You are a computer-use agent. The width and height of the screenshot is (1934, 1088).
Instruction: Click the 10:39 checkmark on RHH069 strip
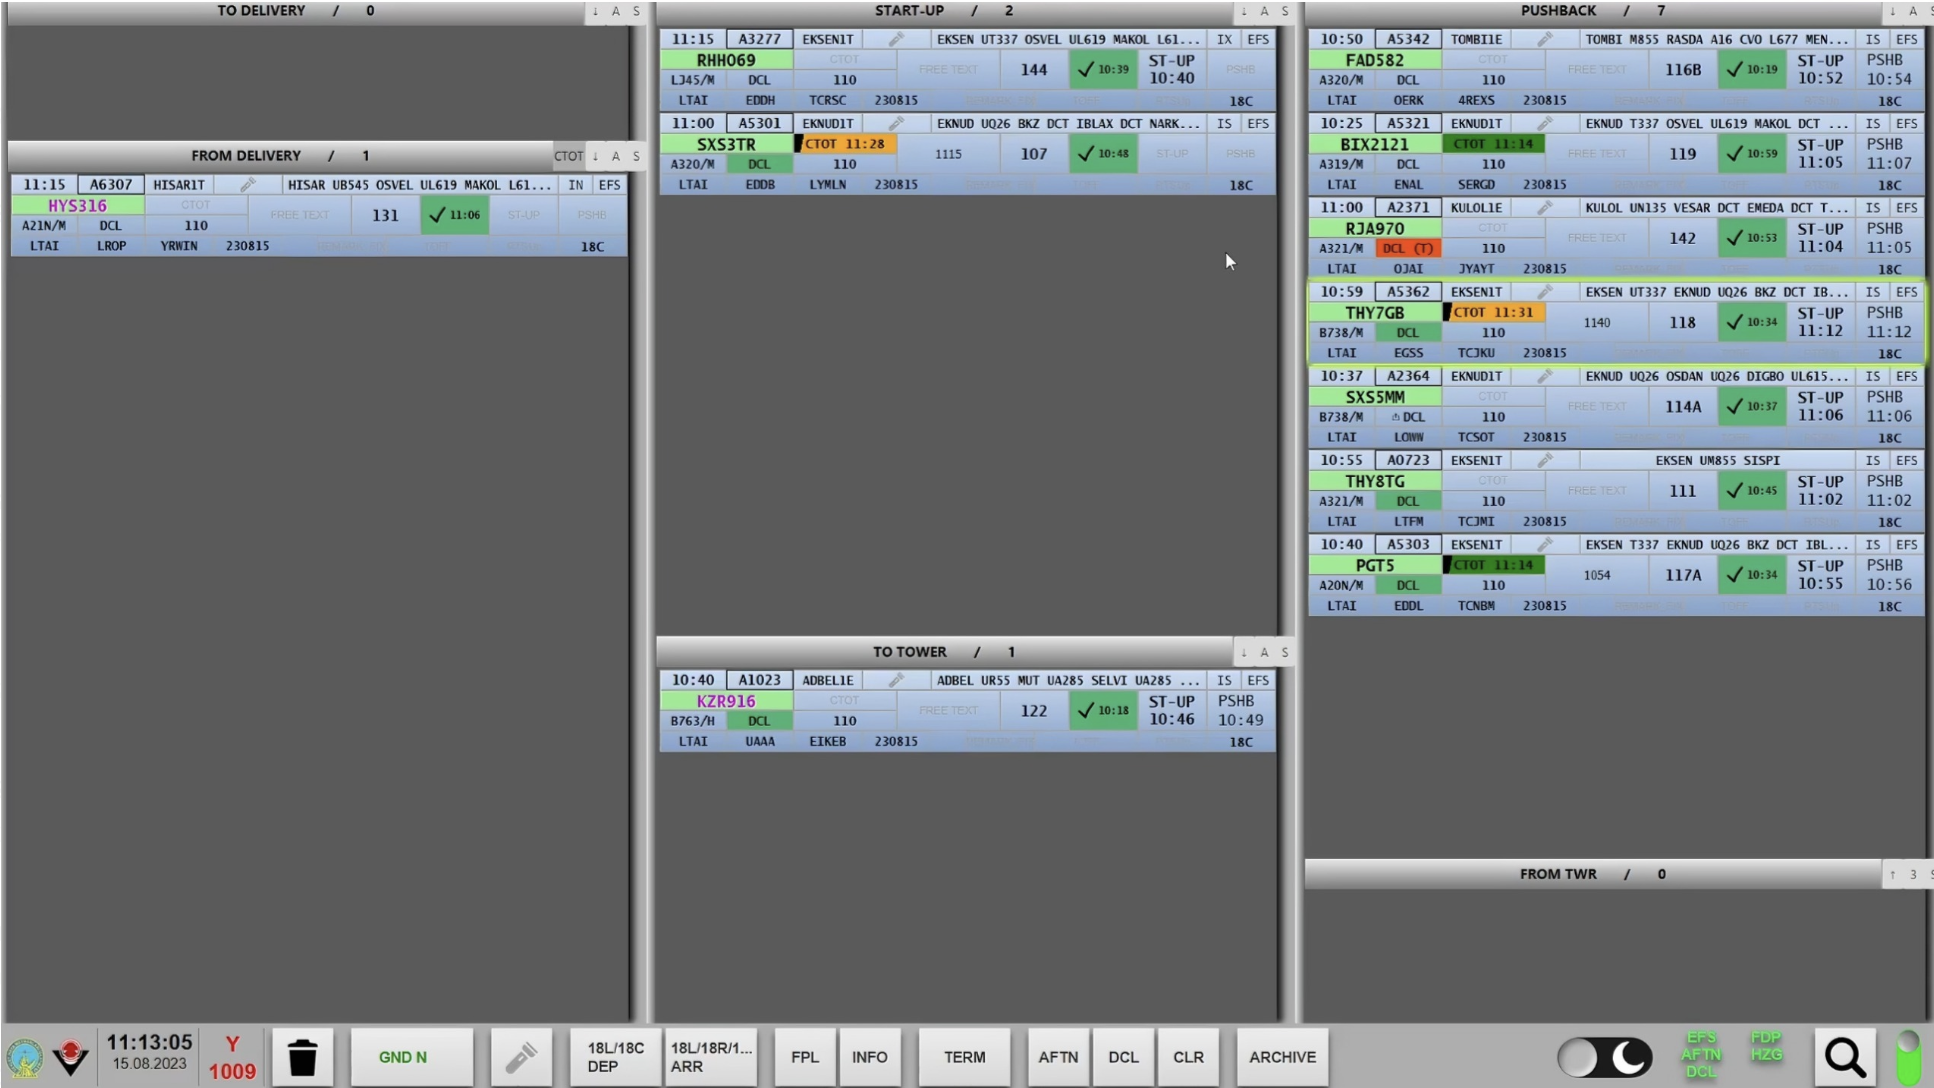(1103, 69)
